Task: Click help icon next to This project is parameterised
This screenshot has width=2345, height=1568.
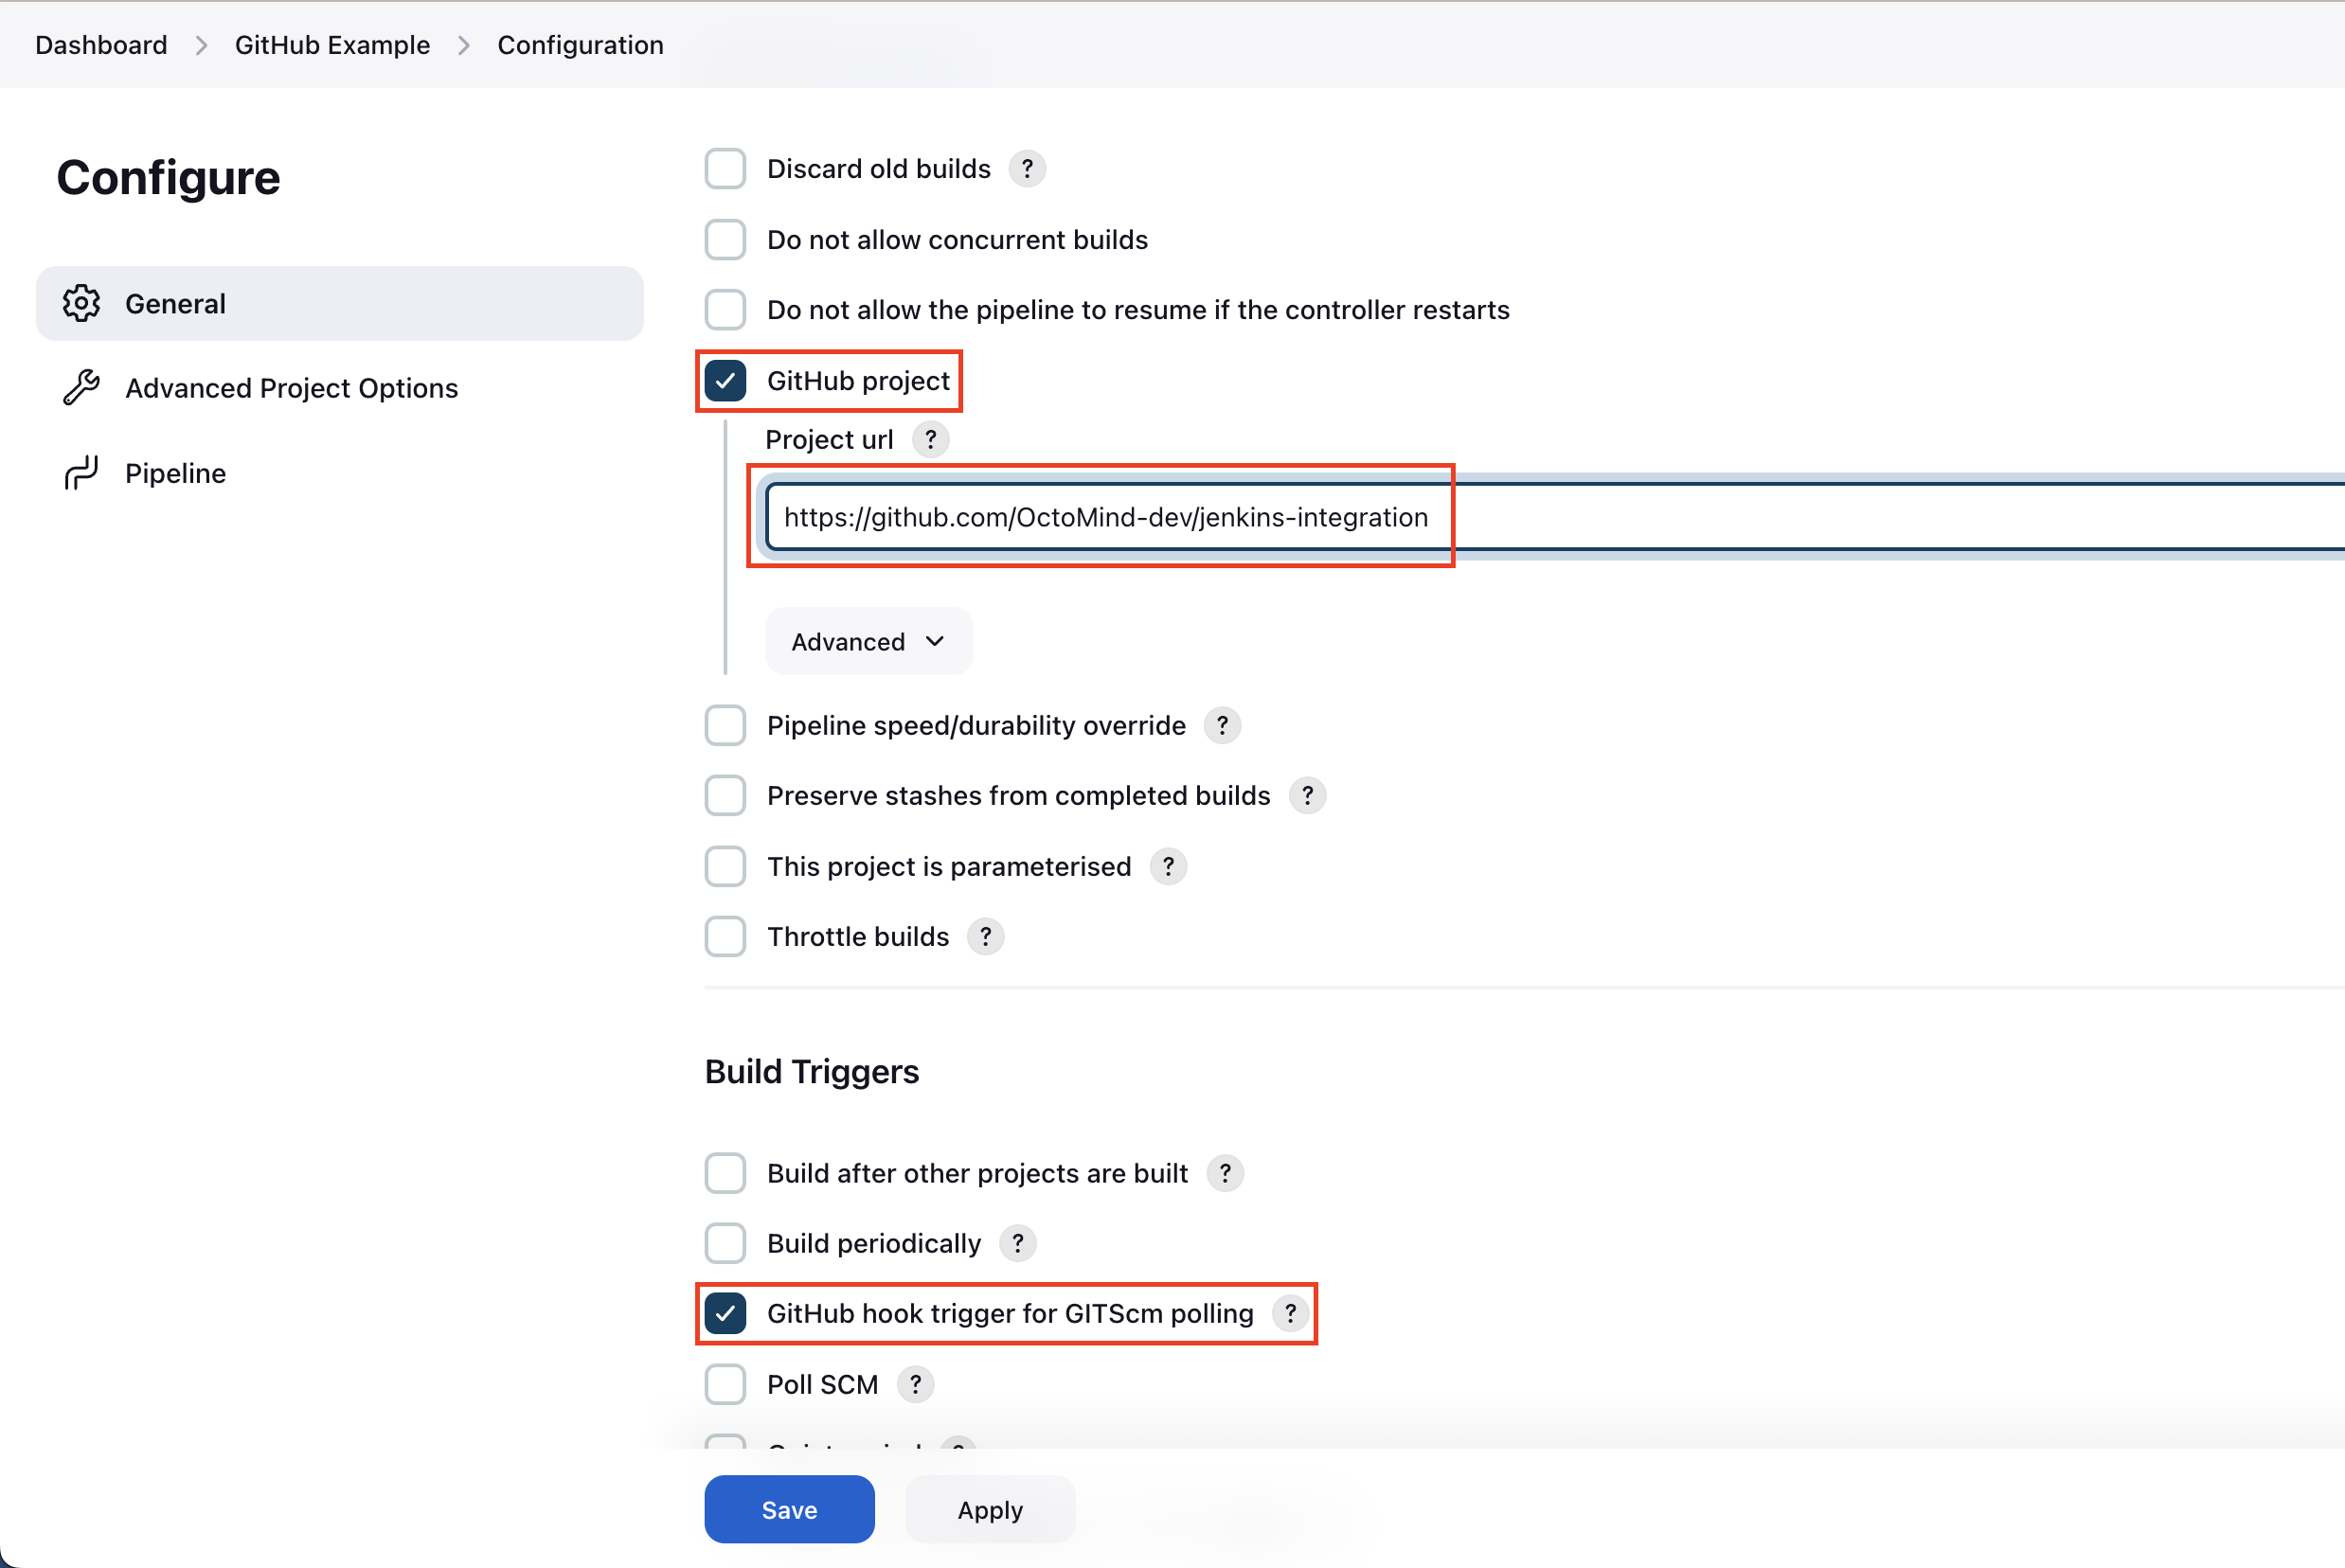Action: [x=1167, y=866]
